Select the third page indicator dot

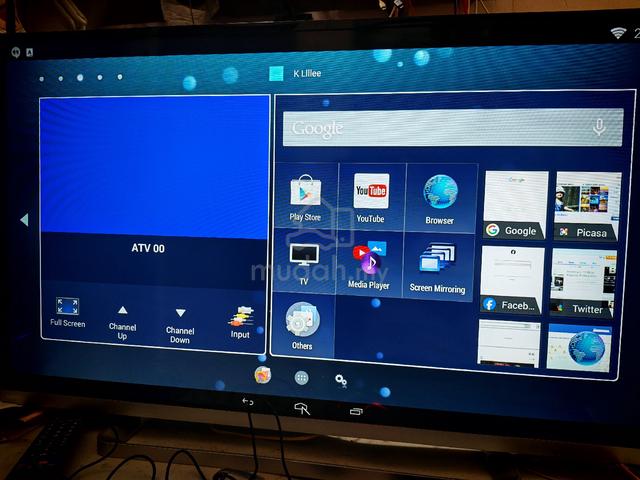[x=80, y=78]
